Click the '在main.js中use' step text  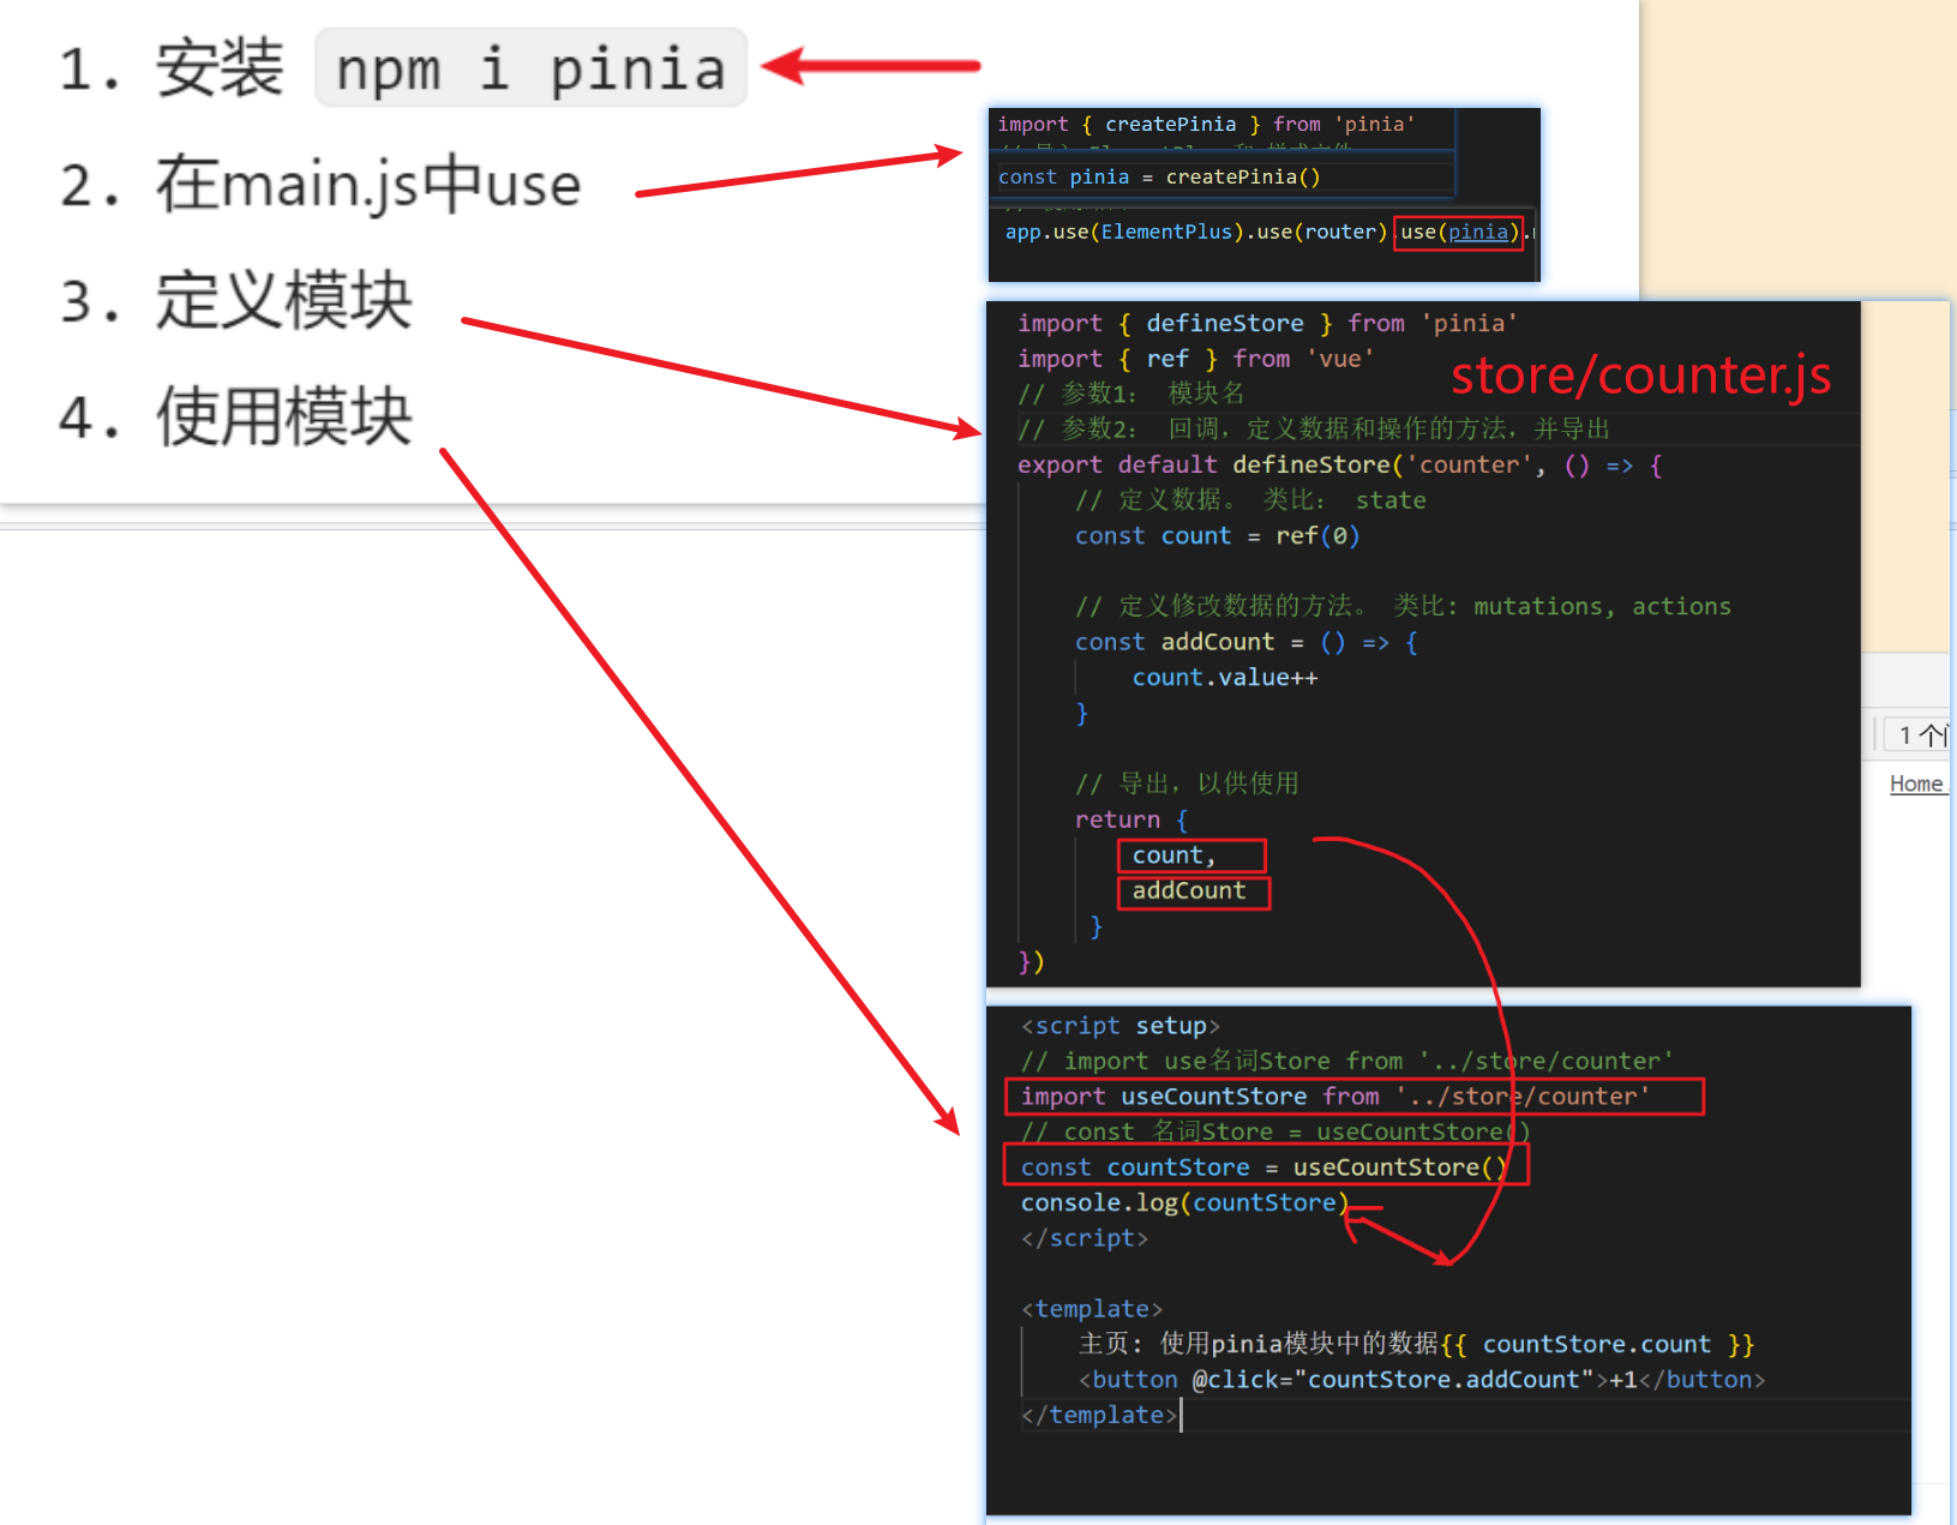click(x=368, y=184)
